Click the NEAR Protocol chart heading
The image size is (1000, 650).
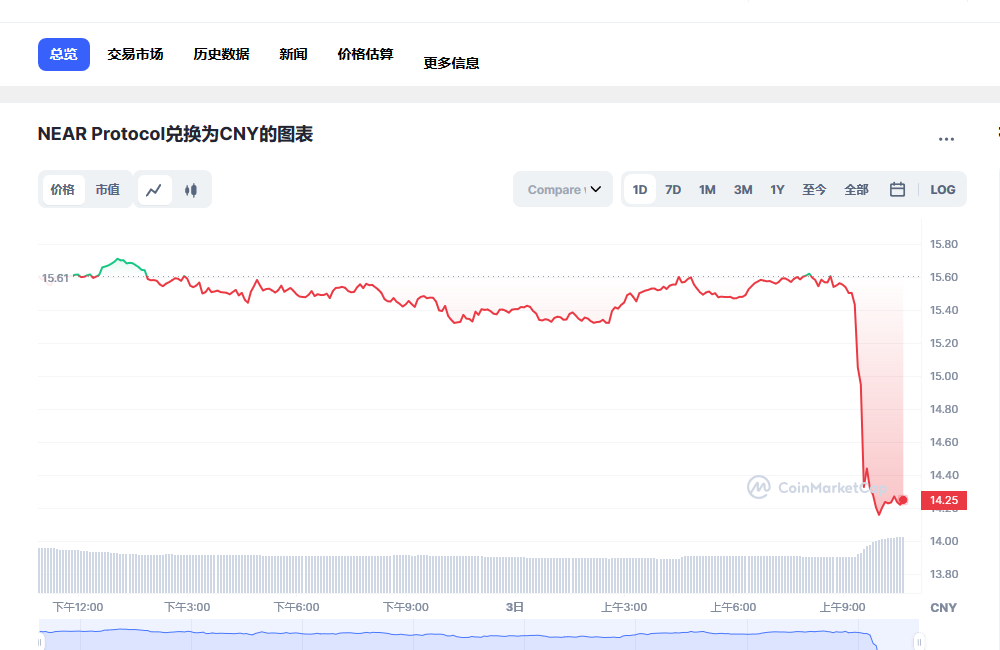coord(175,135)
